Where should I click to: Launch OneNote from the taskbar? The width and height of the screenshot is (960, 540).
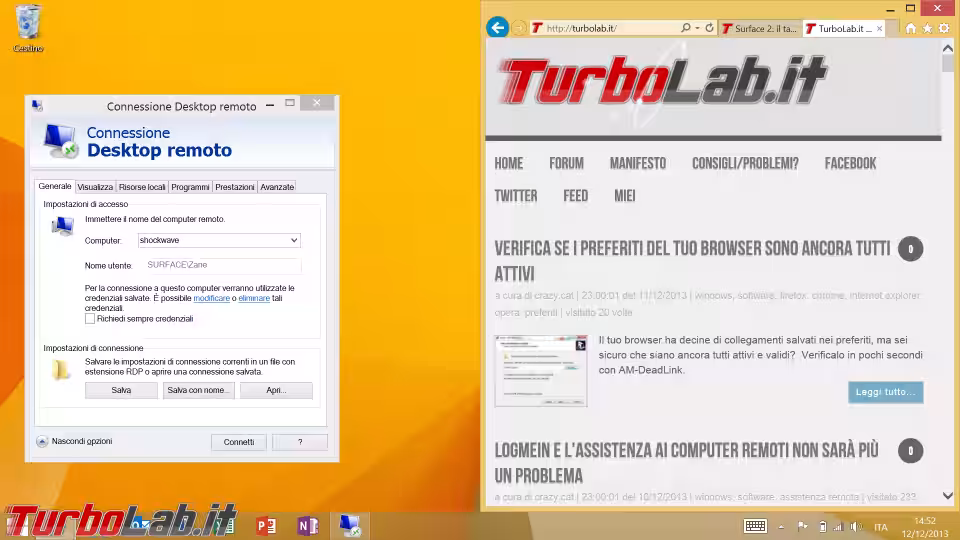coord(307,525)
